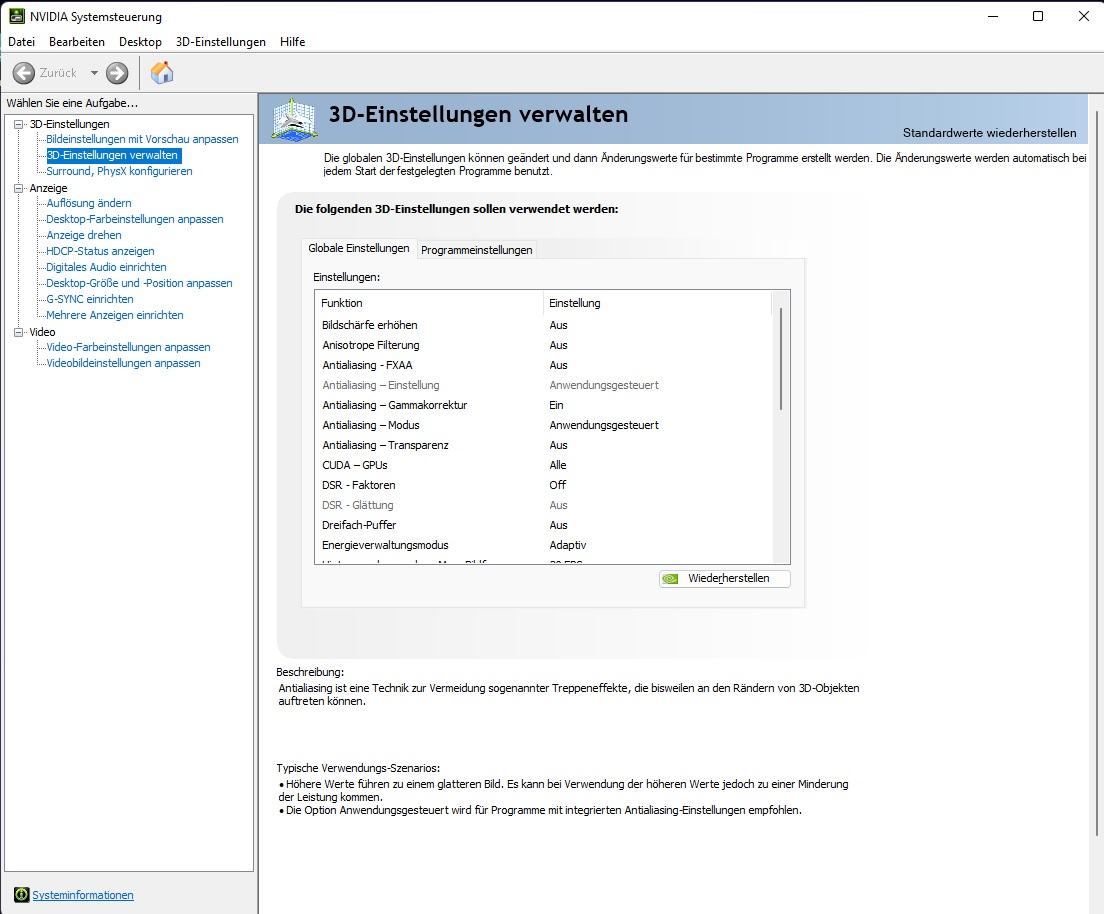Open Desktop-Farbeinstellungen anpassen

tap(134, 219)
